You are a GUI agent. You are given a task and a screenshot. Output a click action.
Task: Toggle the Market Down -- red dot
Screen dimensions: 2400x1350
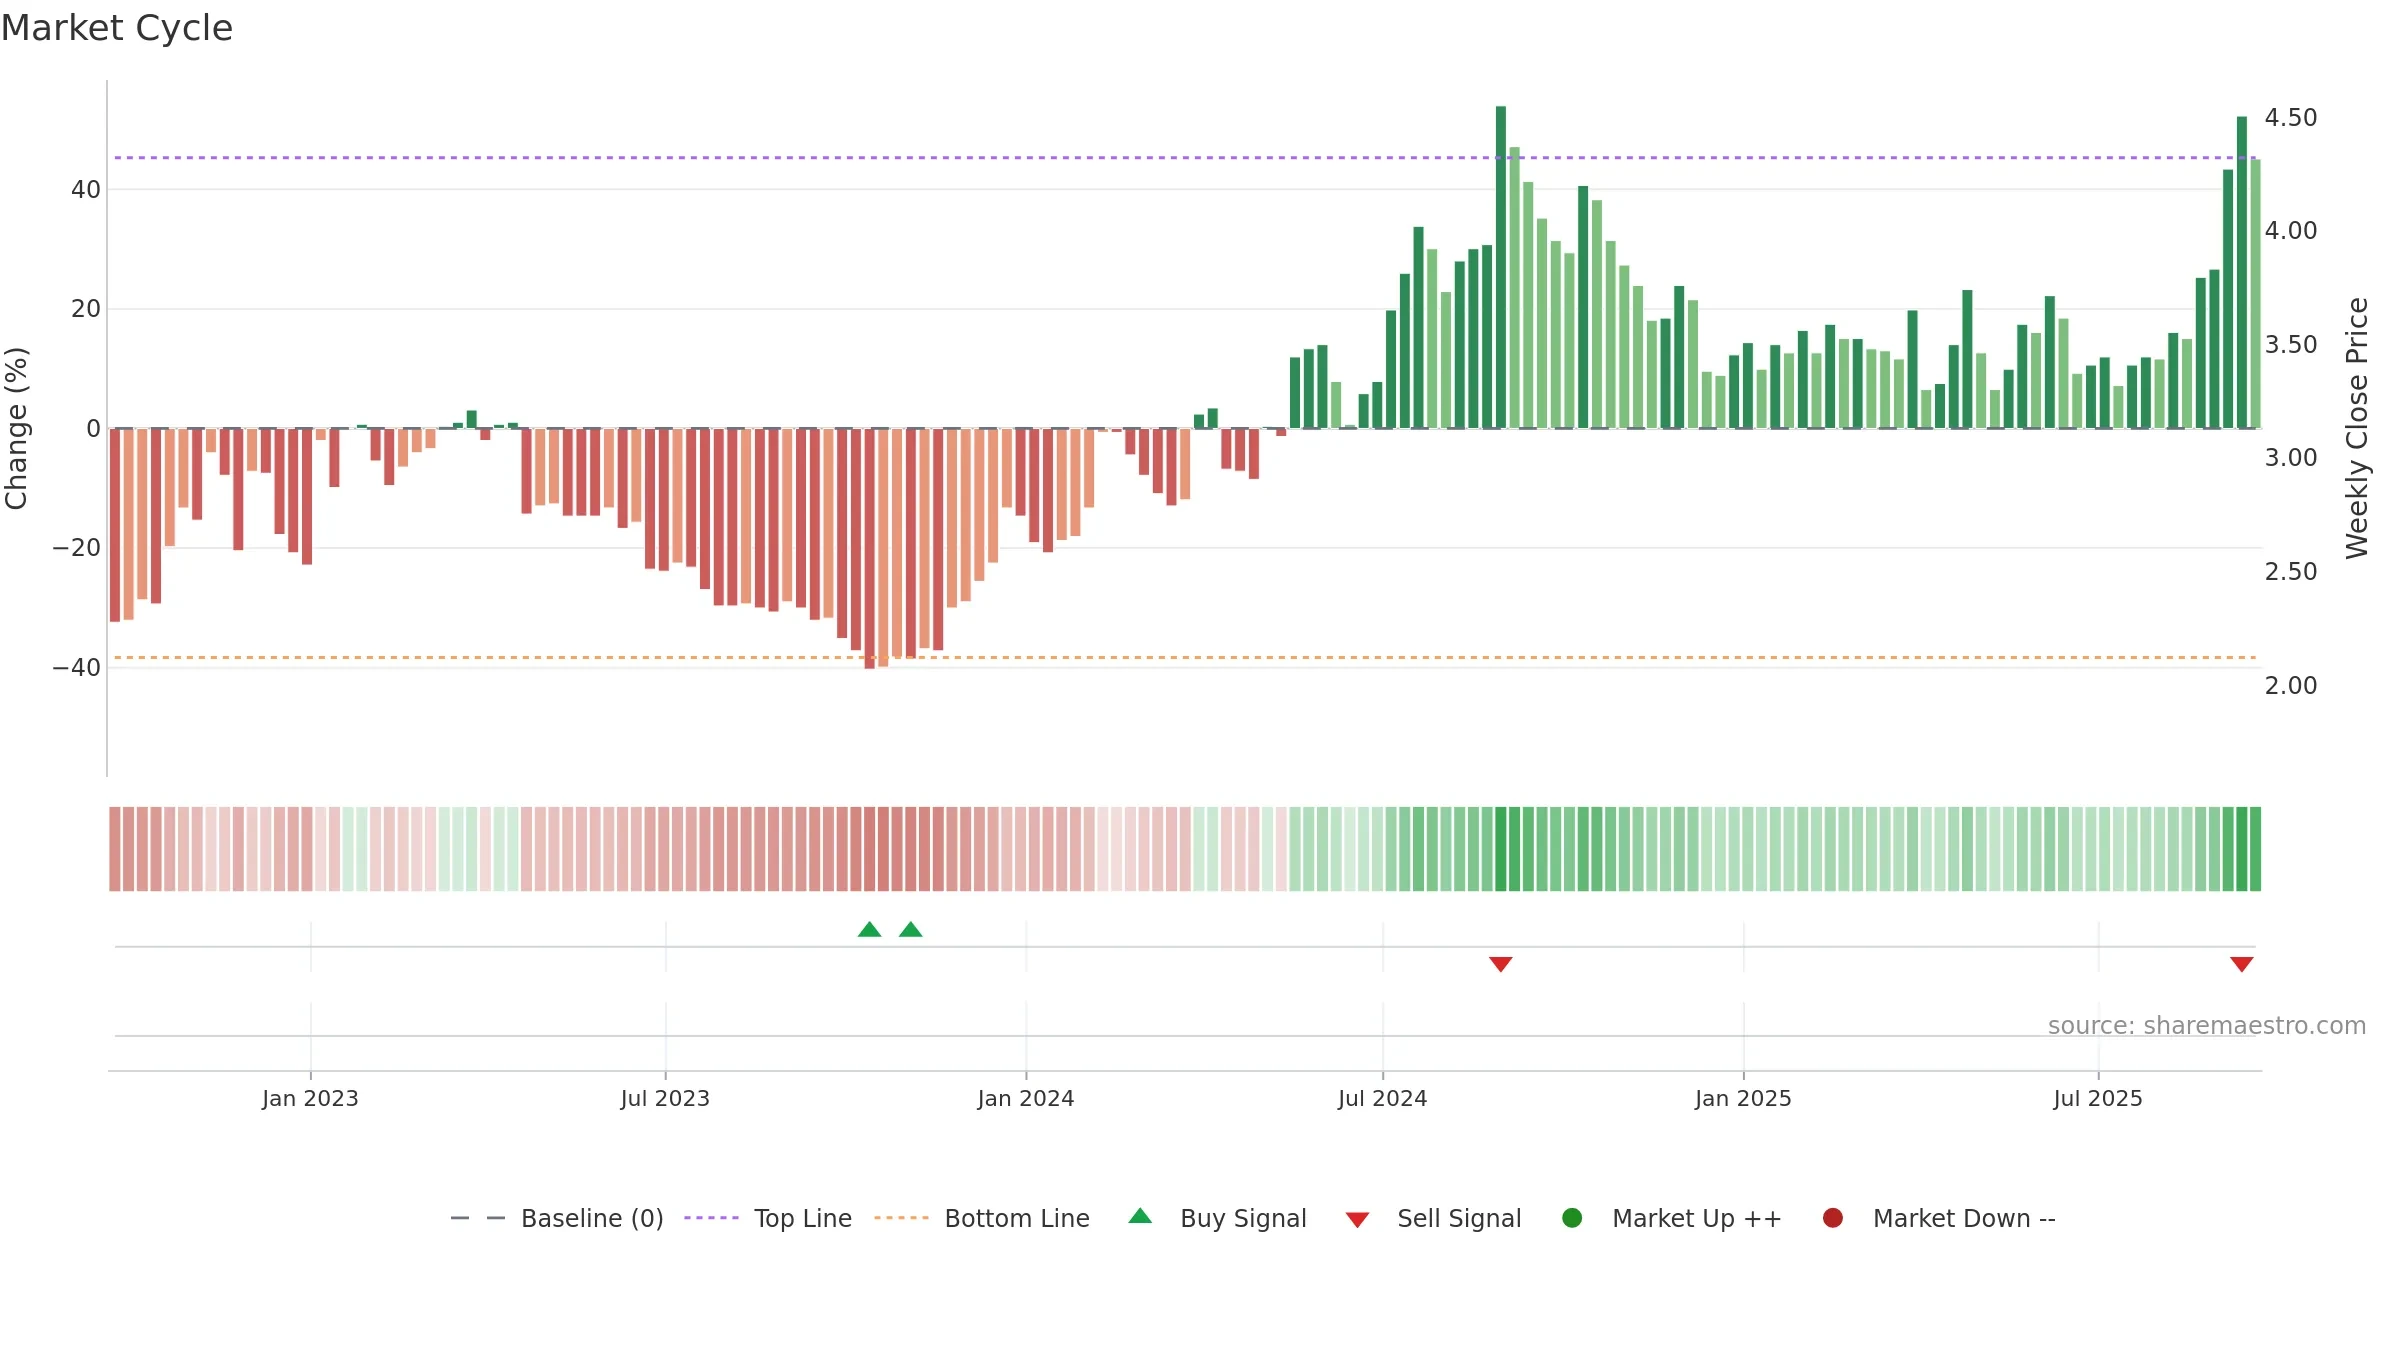1833,1218
